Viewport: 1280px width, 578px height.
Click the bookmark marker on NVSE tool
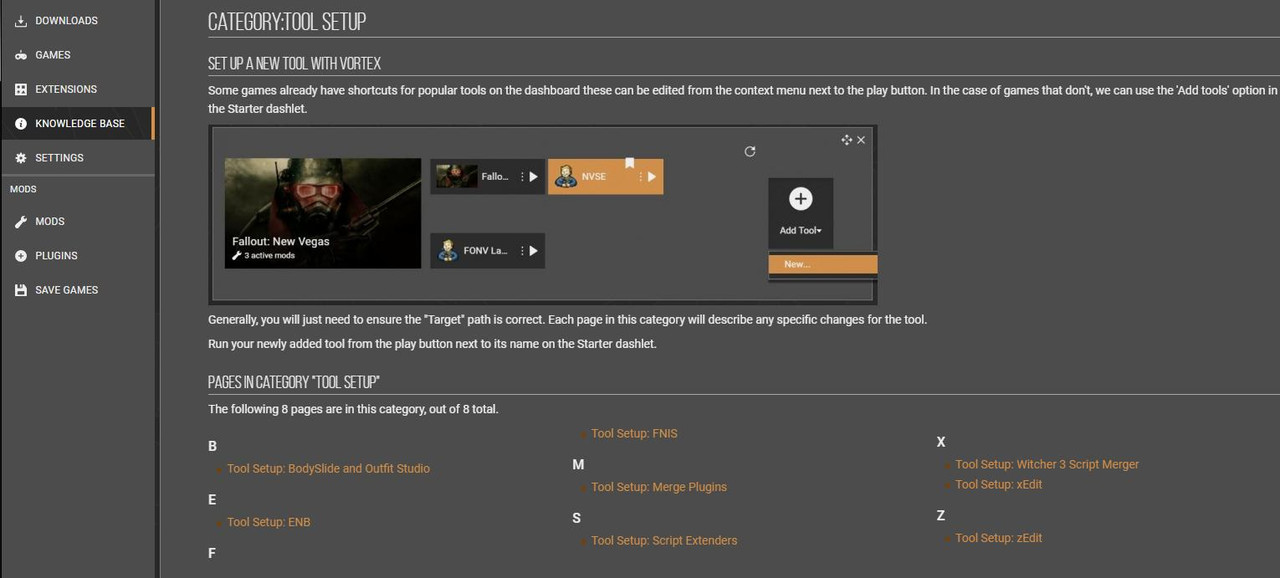tap(630, 163)
